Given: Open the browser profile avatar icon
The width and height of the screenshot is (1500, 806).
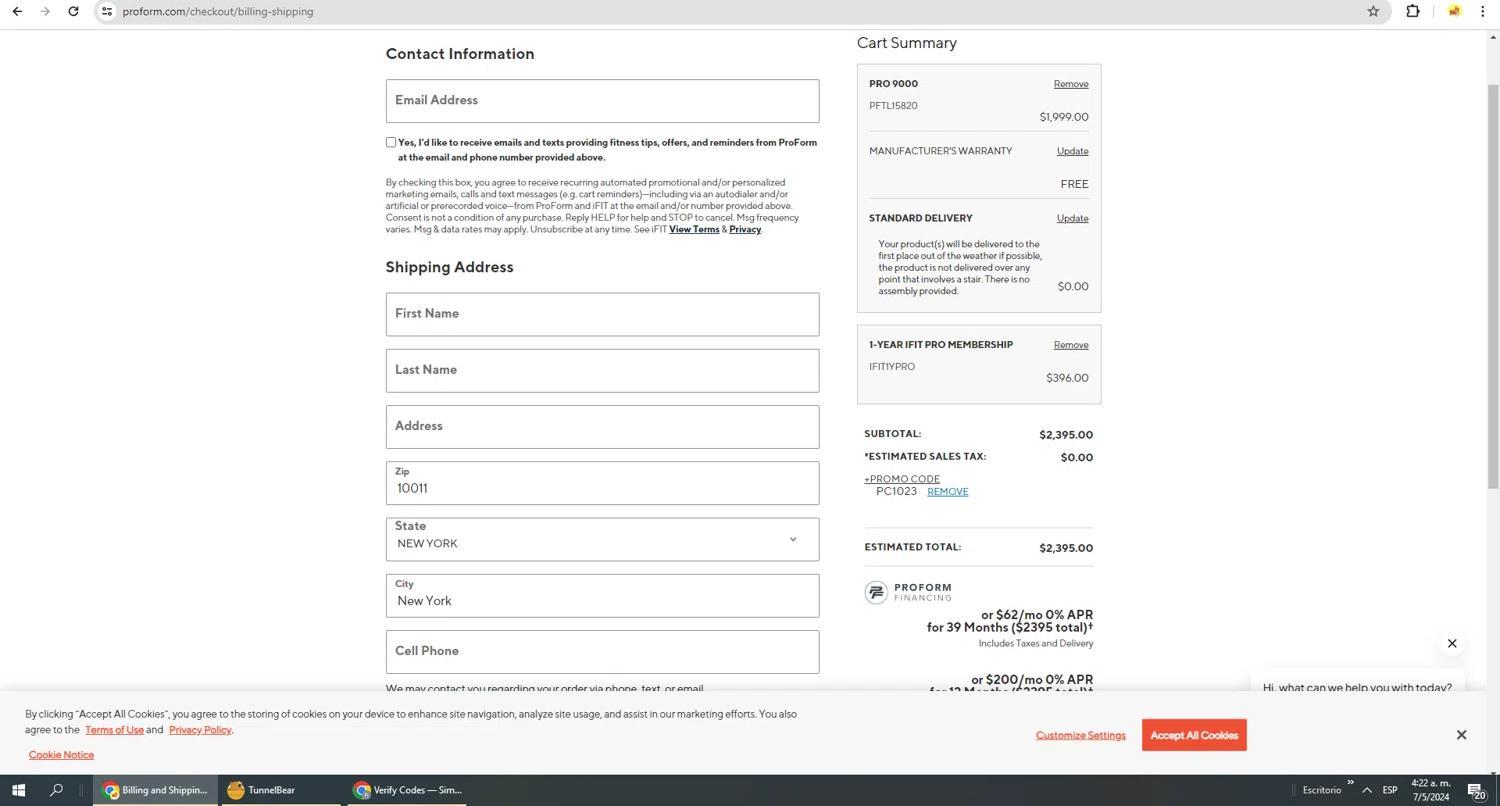Looking at the screenshot, I should [1454, 11].
